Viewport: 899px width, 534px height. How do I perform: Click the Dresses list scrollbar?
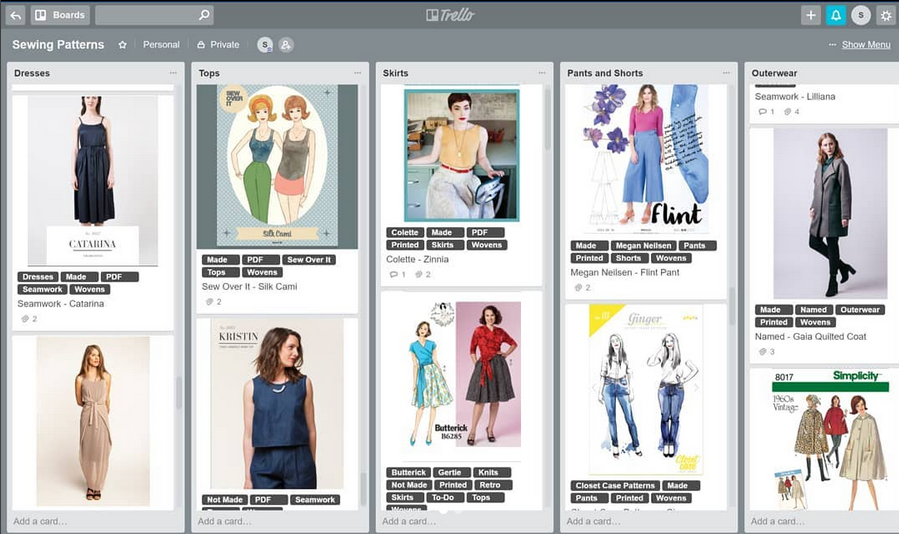point(179,393)
